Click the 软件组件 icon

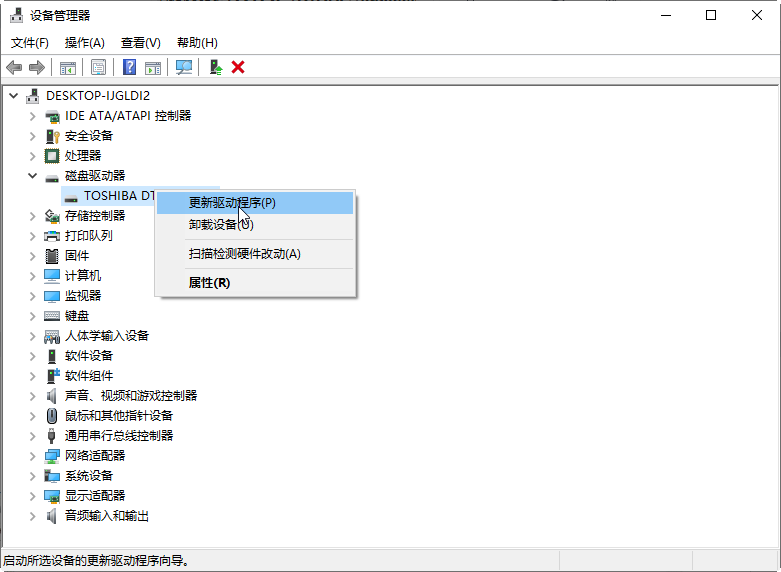52,376
